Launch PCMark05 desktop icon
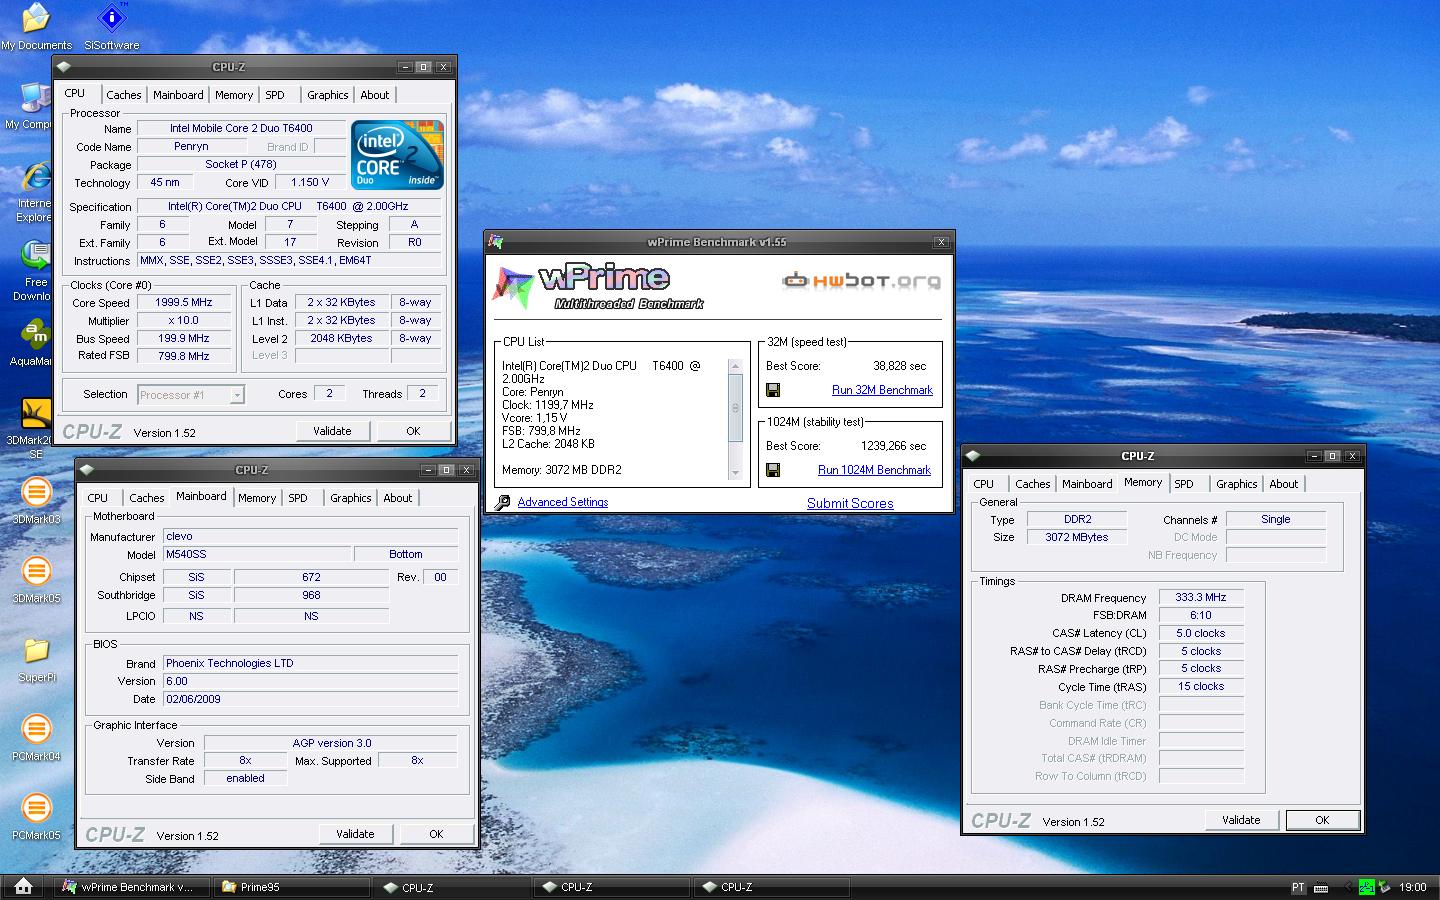Screen dimensions: 1440x900 click(x=36, y=816)
